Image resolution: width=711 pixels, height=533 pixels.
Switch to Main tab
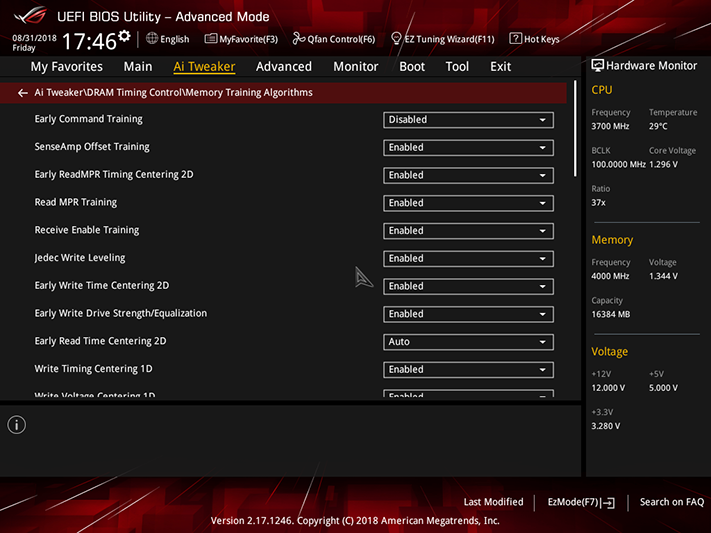(x=138, y=67)
